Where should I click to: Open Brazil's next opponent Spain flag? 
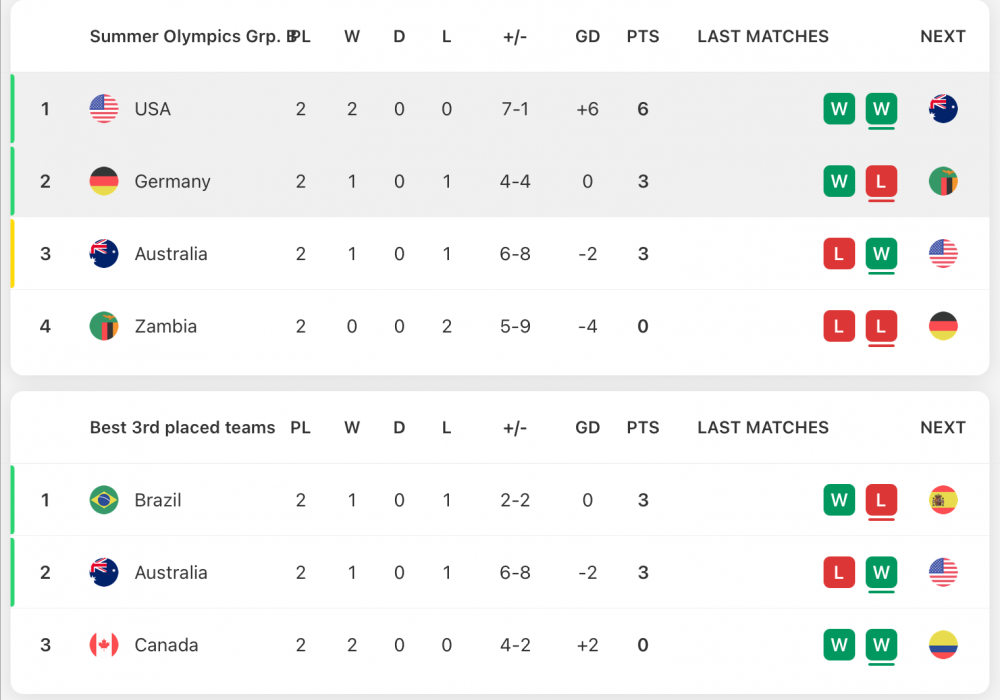943,500
